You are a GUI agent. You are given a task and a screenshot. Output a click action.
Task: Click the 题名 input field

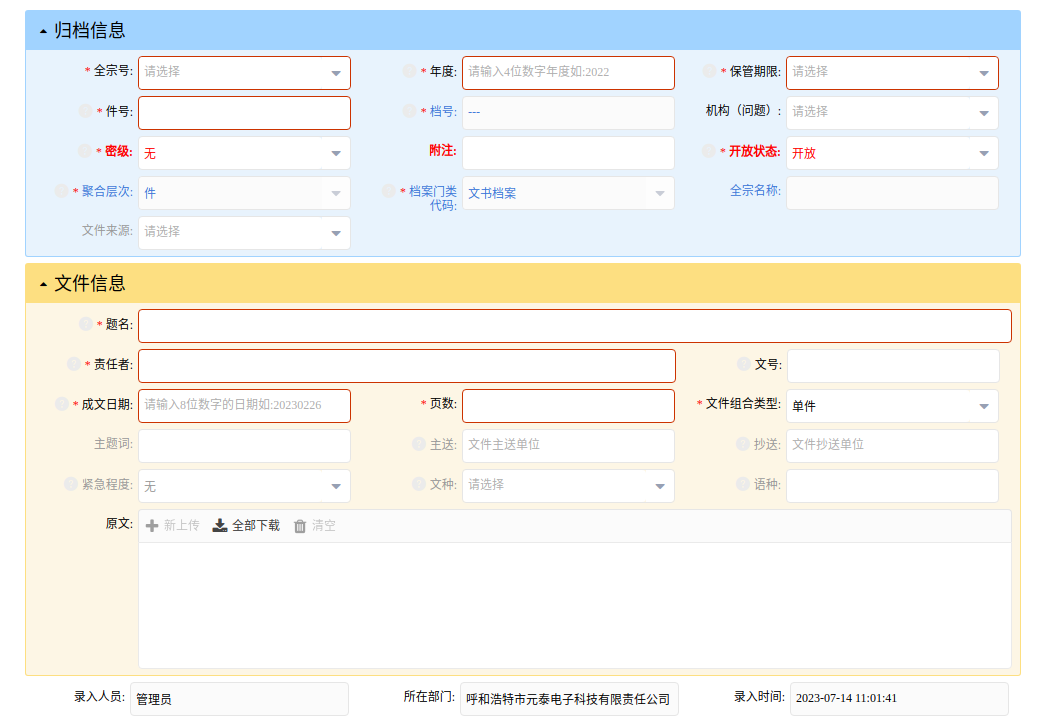coord(575,326)
